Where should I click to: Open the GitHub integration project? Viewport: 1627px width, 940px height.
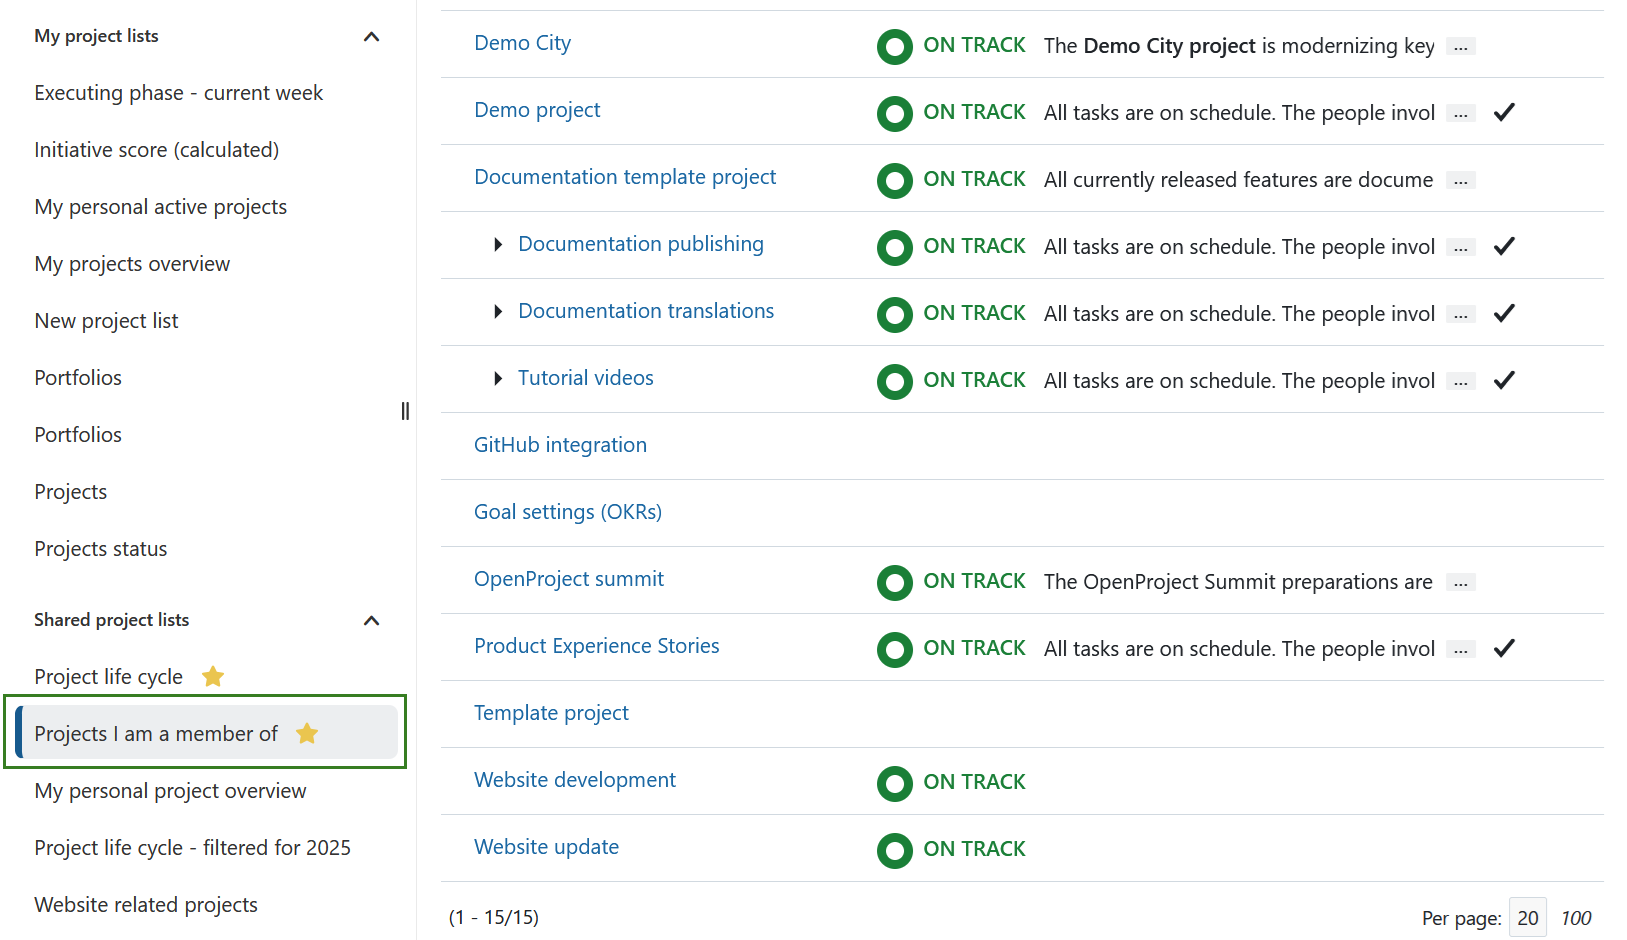[560, 444]
